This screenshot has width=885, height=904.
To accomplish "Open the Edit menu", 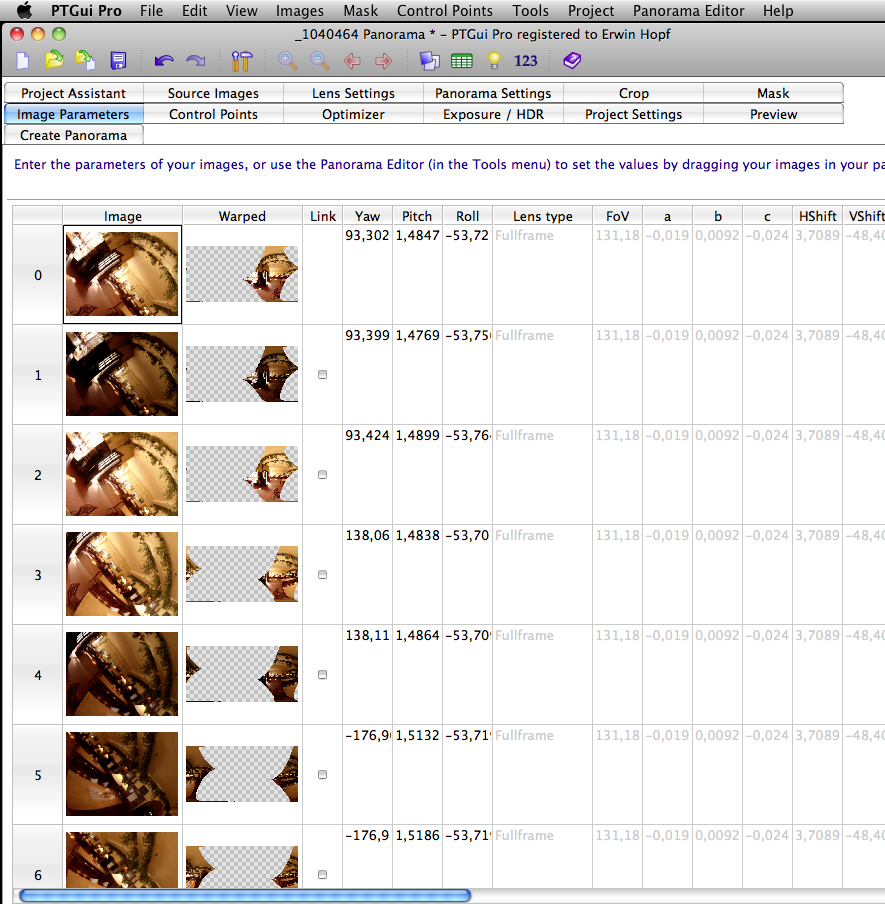I will click(194, 10).
